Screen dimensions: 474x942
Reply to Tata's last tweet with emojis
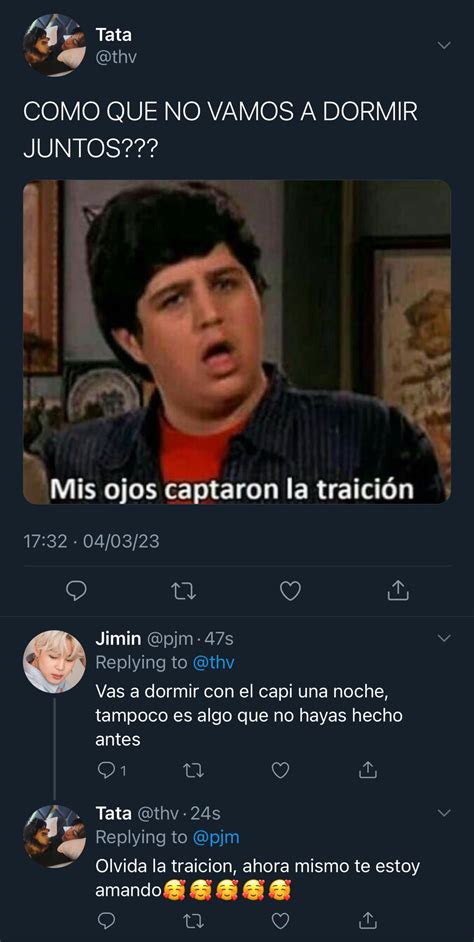[x=106, y=920]
